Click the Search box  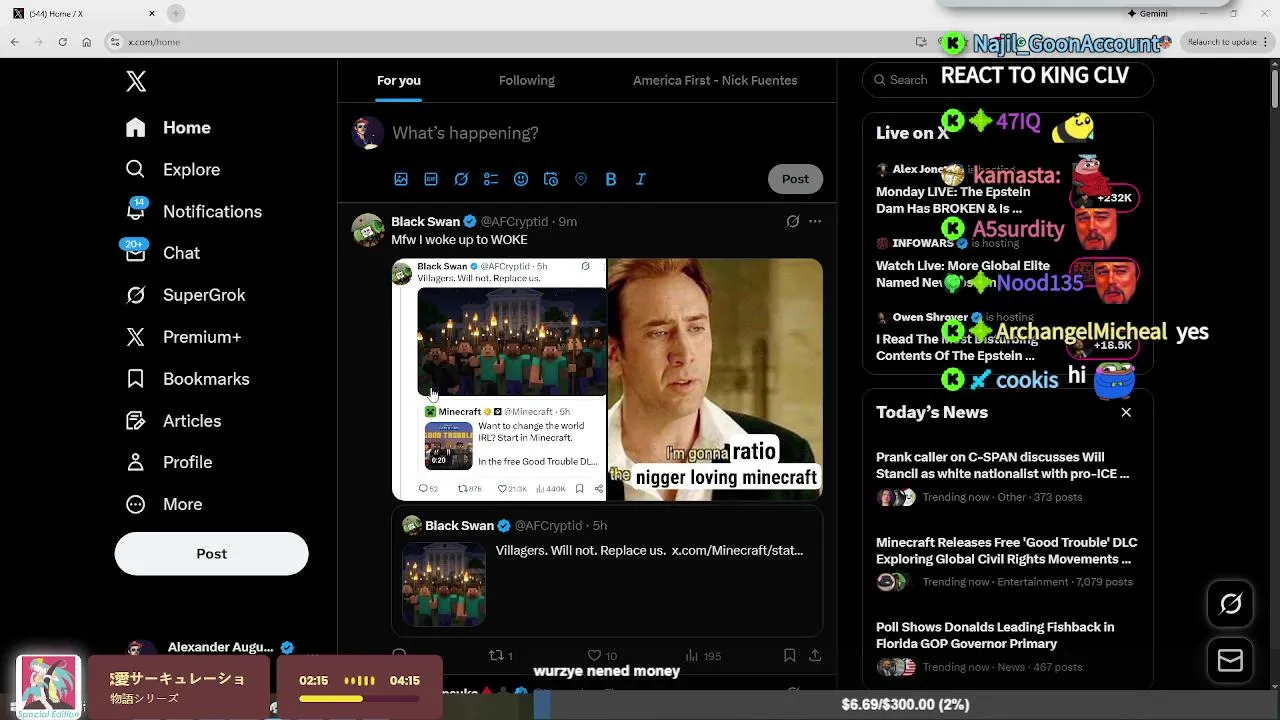click(1007, 80)
